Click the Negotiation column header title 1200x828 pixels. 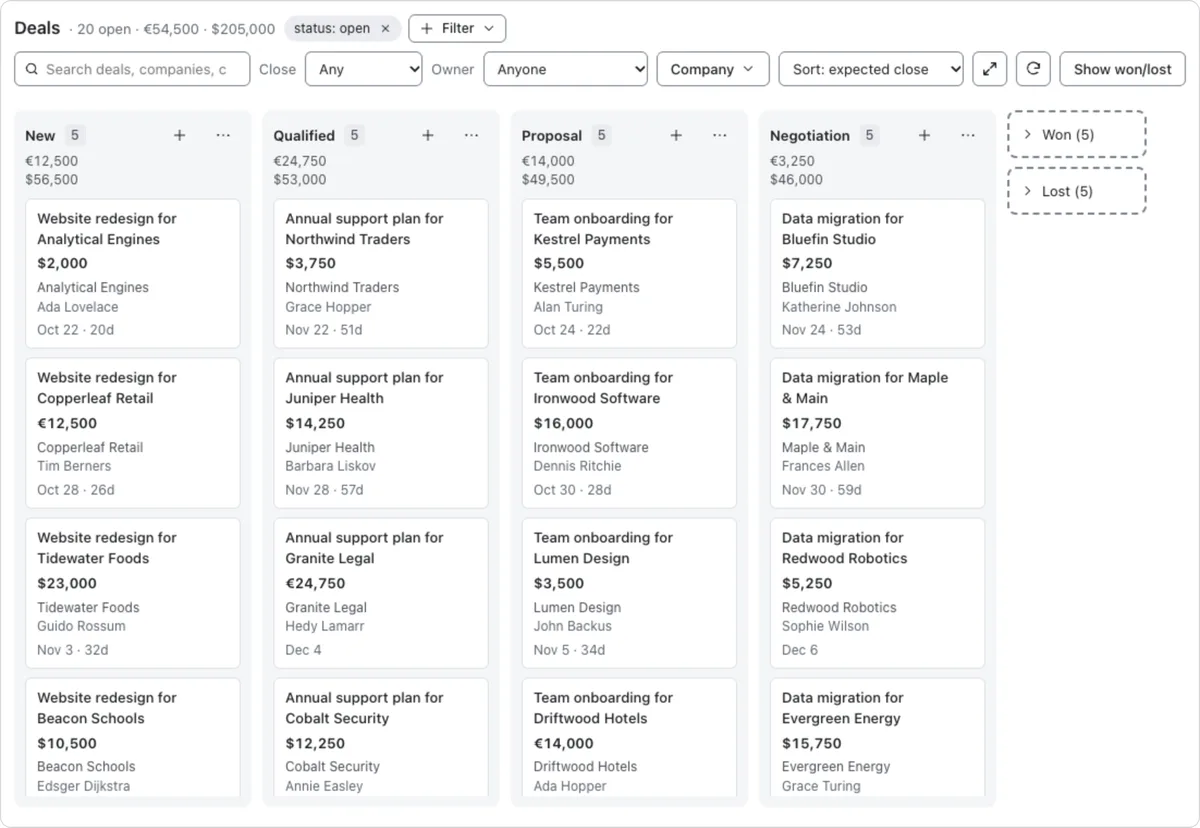pyautogui.click(x=810, y=136)
